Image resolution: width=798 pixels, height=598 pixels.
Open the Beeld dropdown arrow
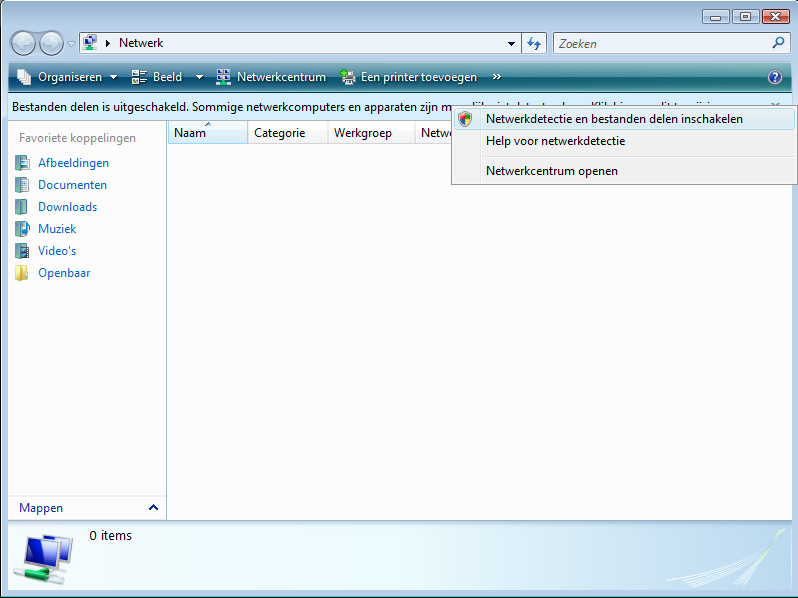200,77
